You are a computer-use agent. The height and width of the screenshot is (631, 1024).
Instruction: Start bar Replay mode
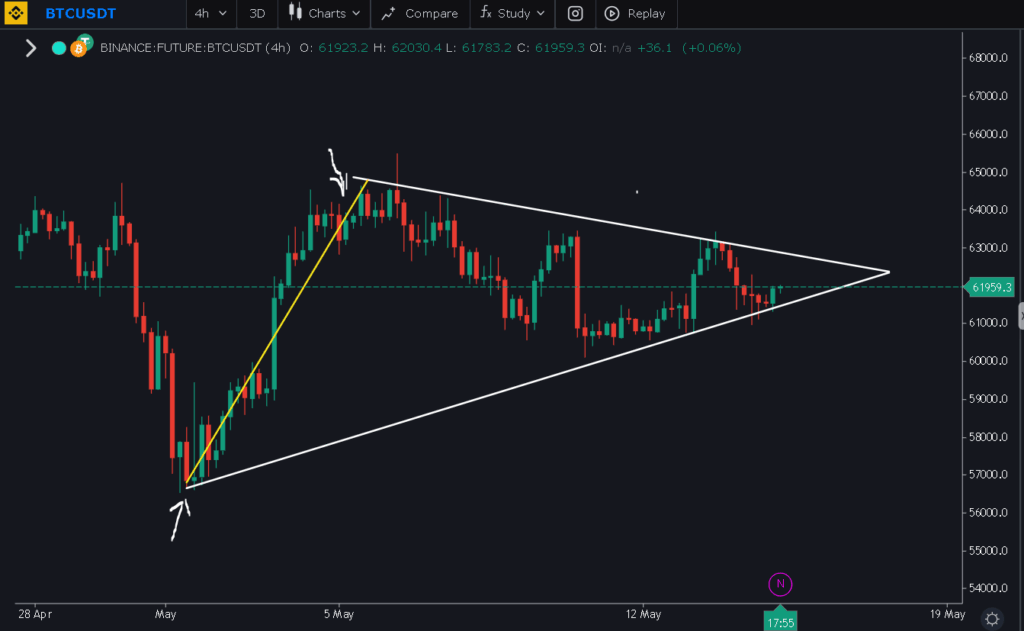[635, 14]
